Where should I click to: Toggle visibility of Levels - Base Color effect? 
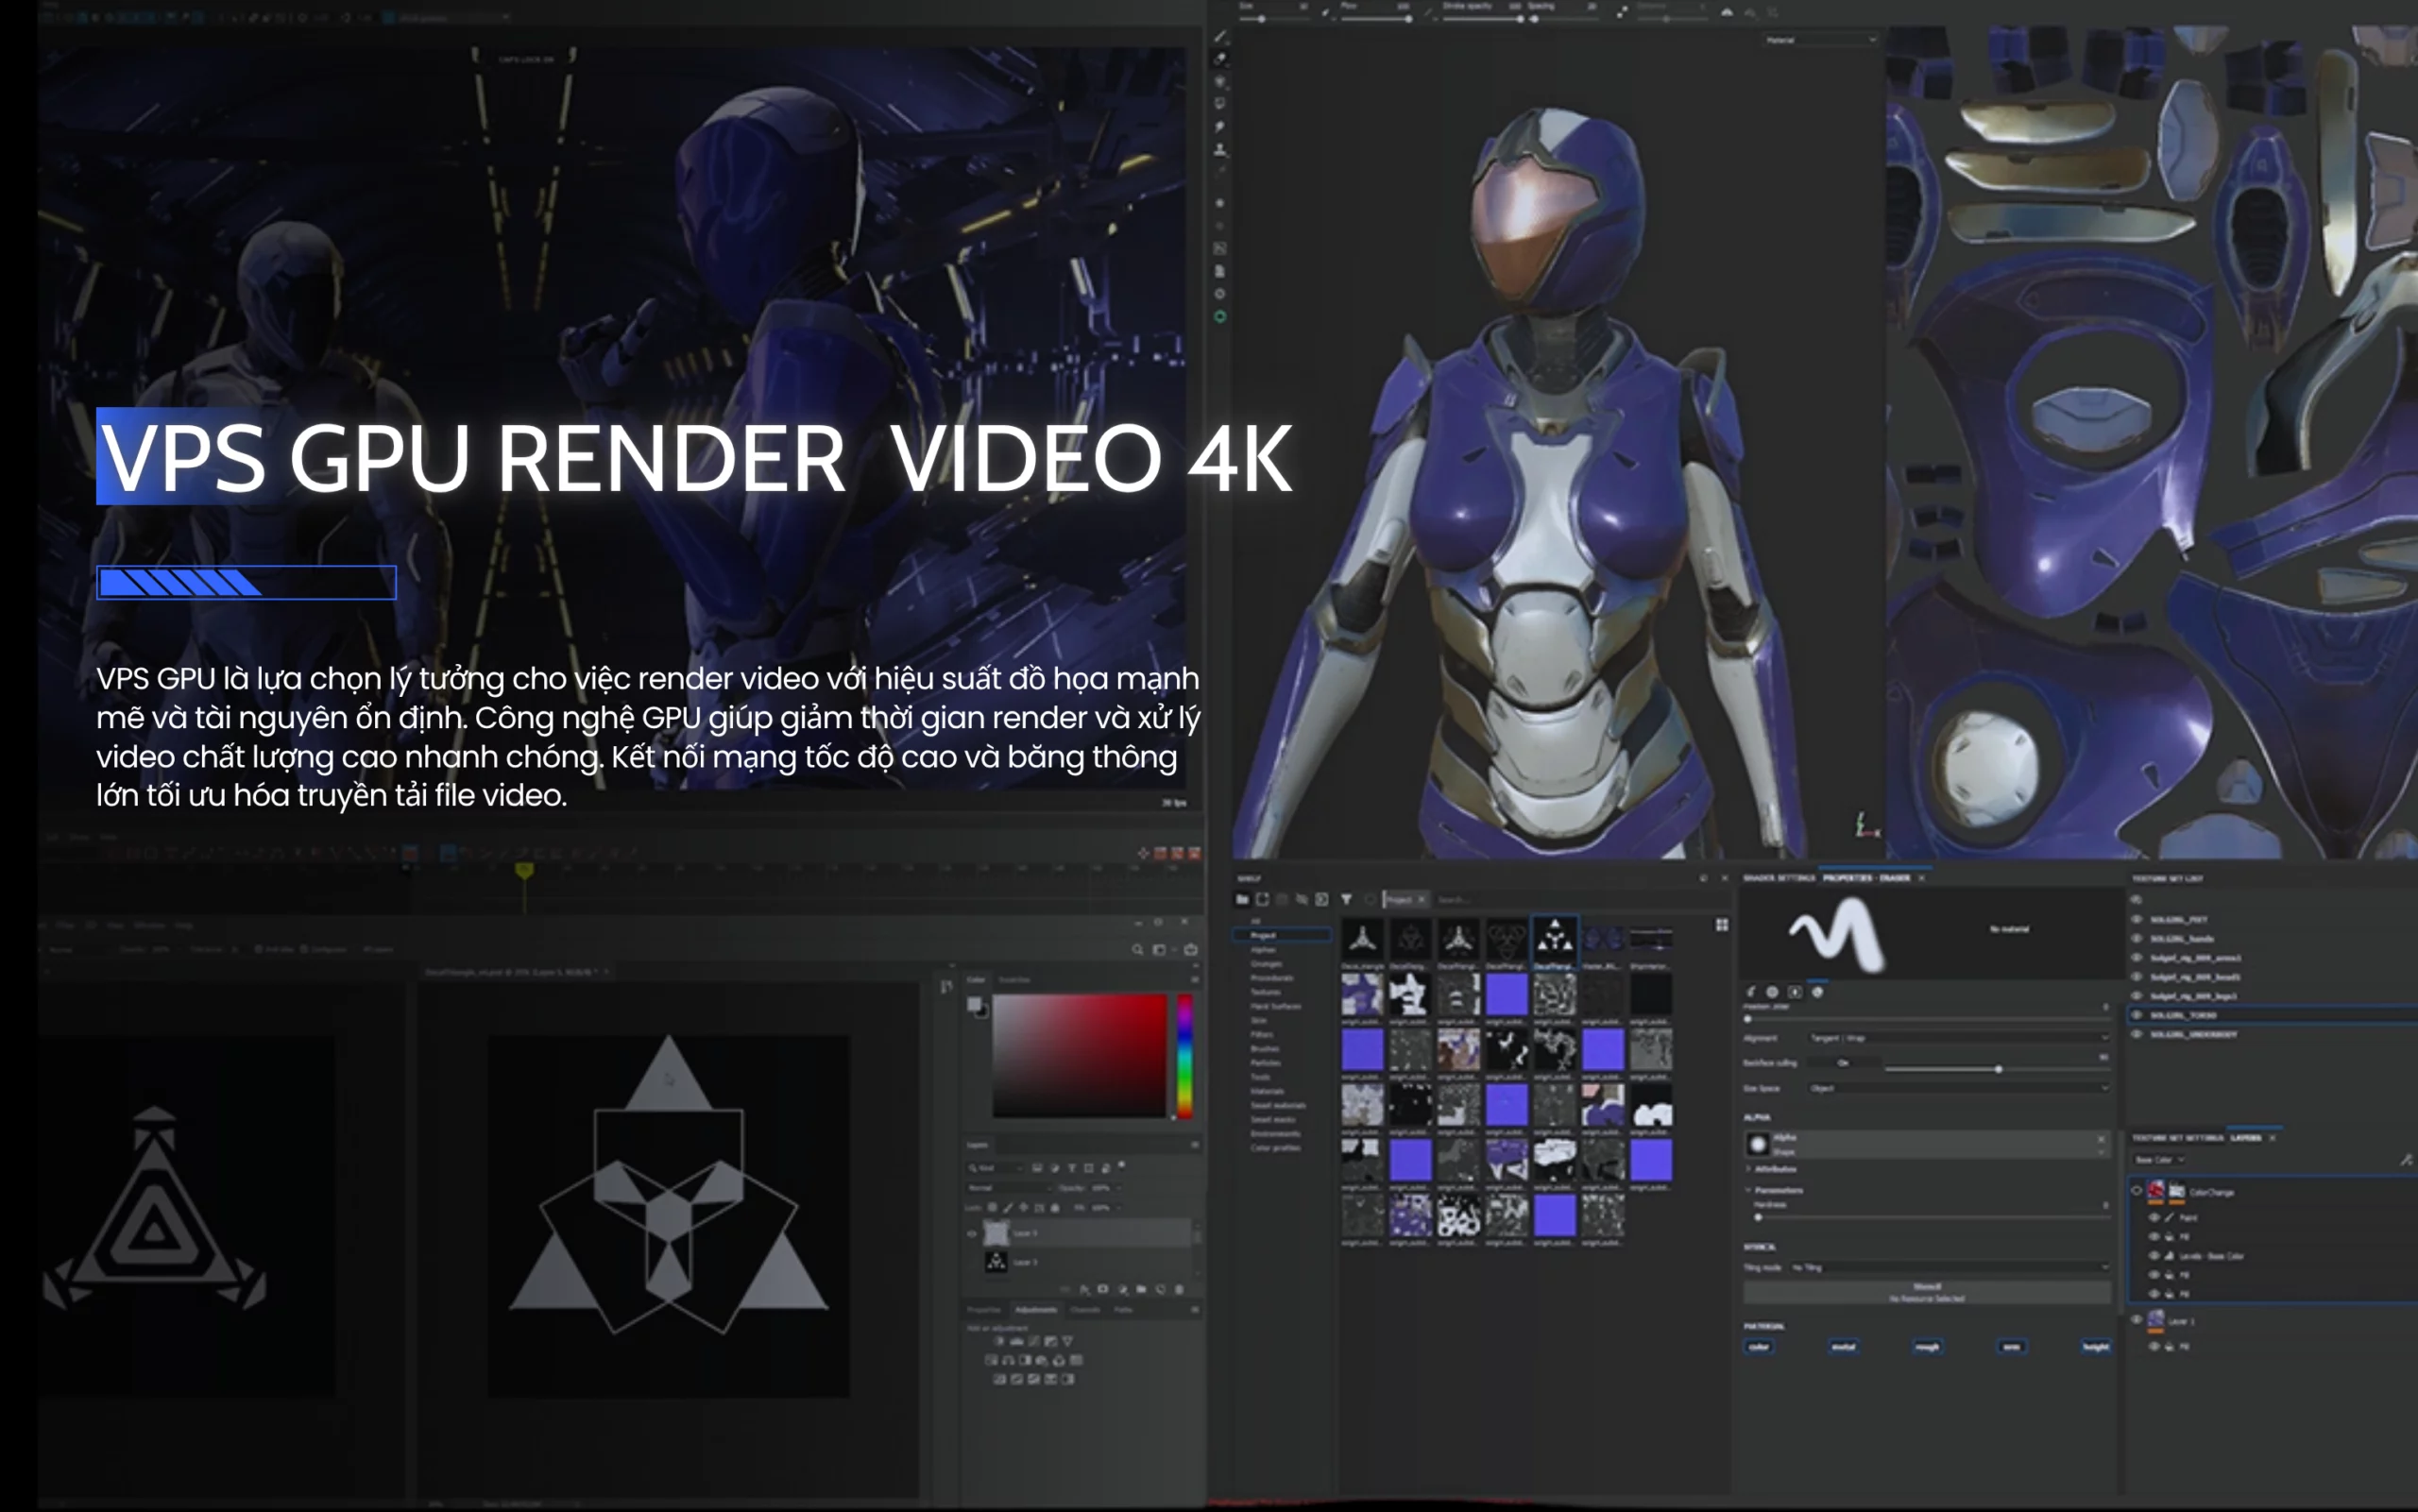click(x=2154, y=1256)
